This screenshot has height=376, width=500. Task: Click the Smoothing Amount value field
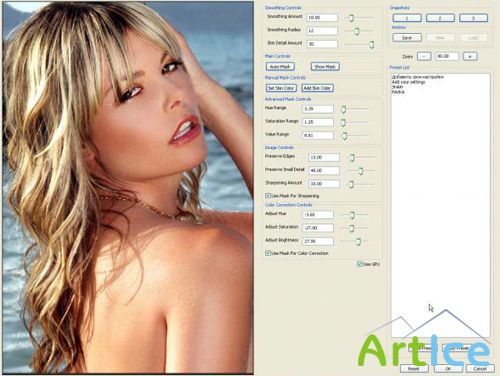pyautogui.click(x=322, y=18)
